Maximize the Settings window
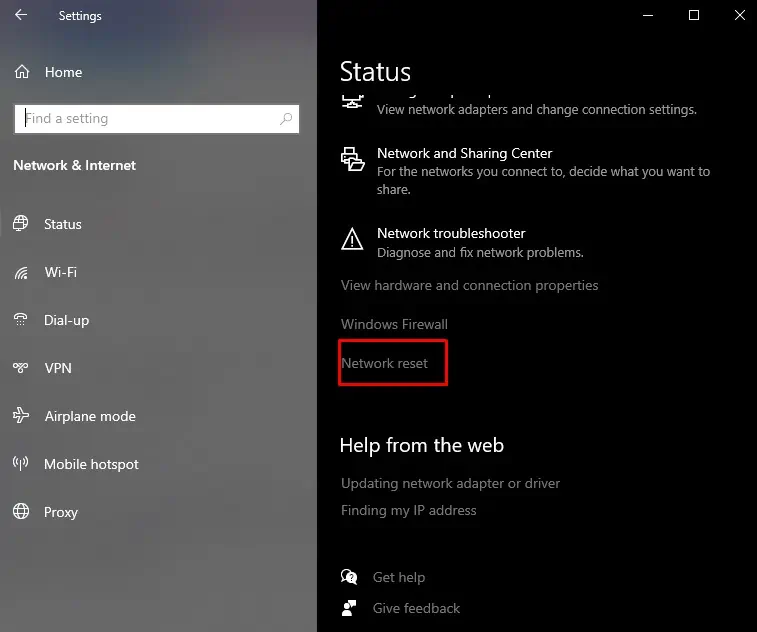 point(694,15)
